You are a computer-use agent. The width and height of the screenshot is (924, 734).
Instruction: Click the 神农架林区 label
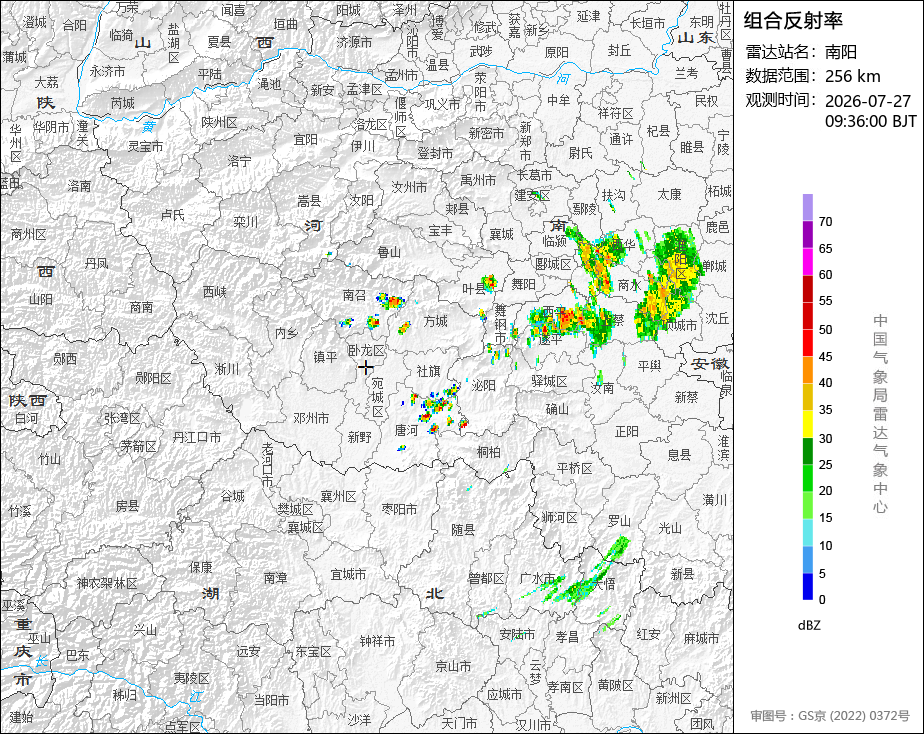(107, 583)
